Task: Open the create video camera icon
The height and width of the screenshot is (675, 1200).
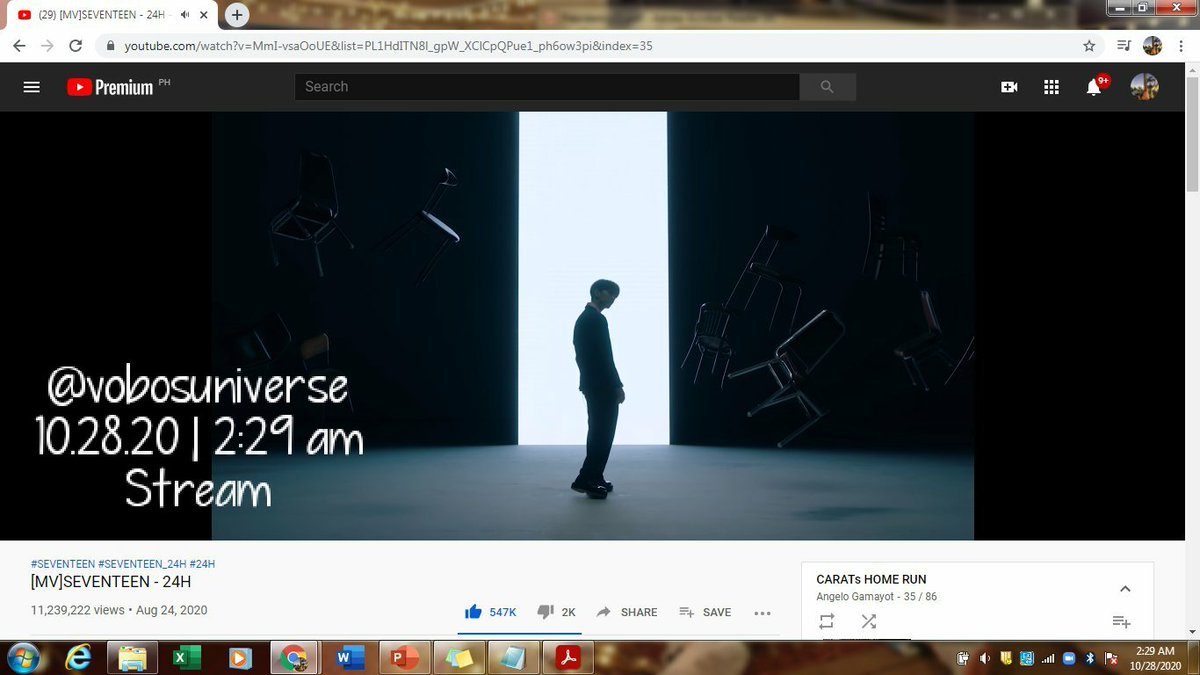Action: [1009, 87]
